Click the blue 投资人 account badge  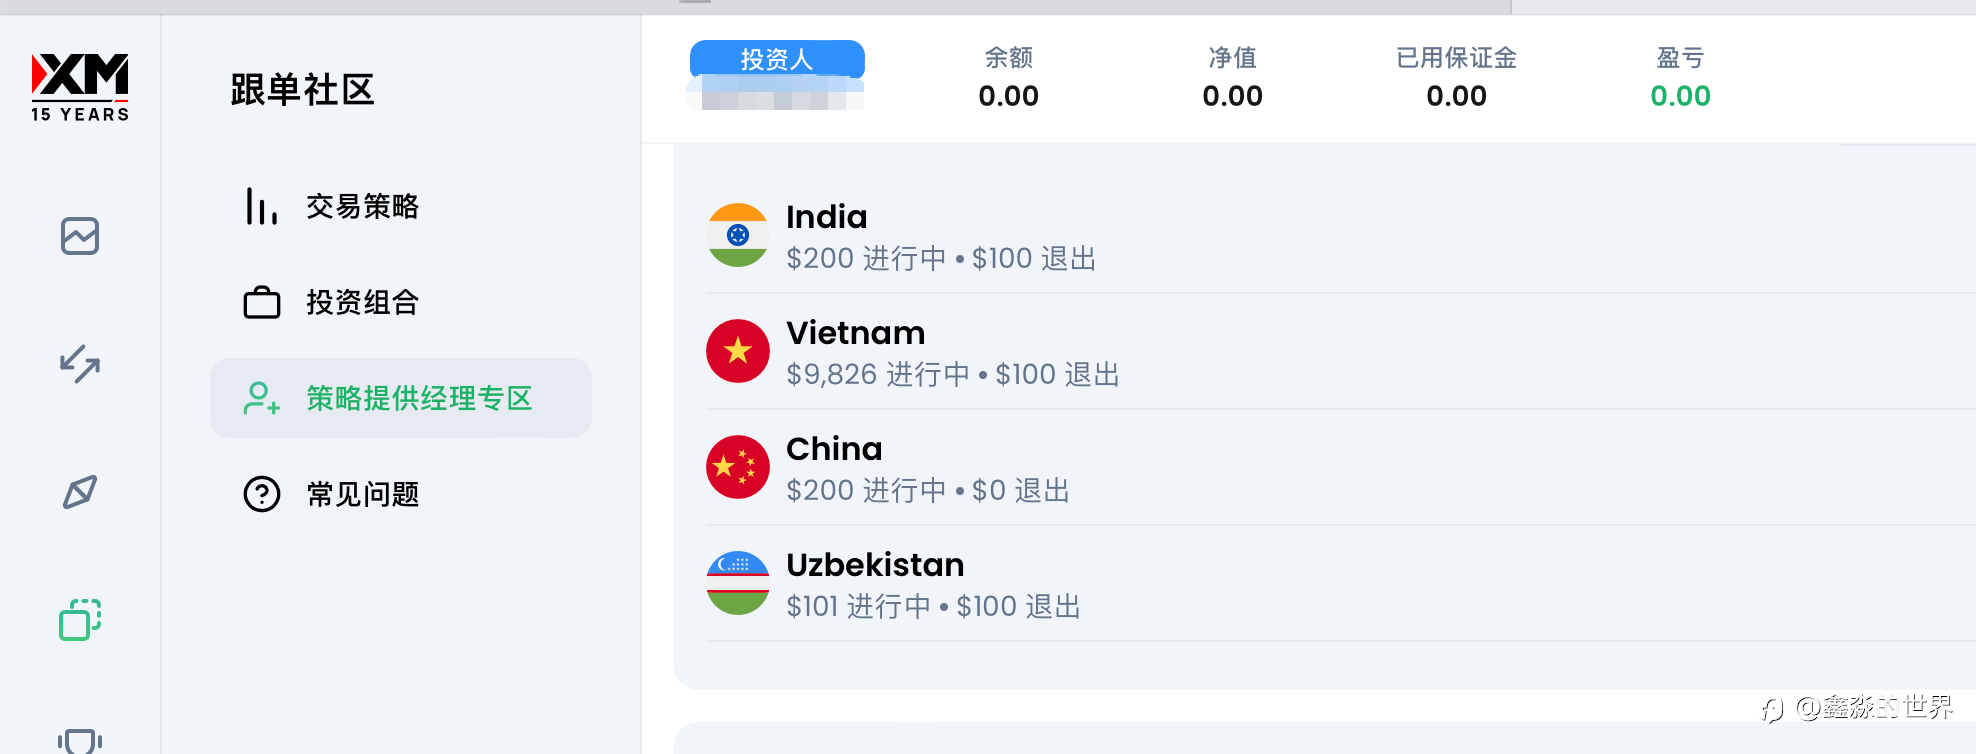click(777, 59)
